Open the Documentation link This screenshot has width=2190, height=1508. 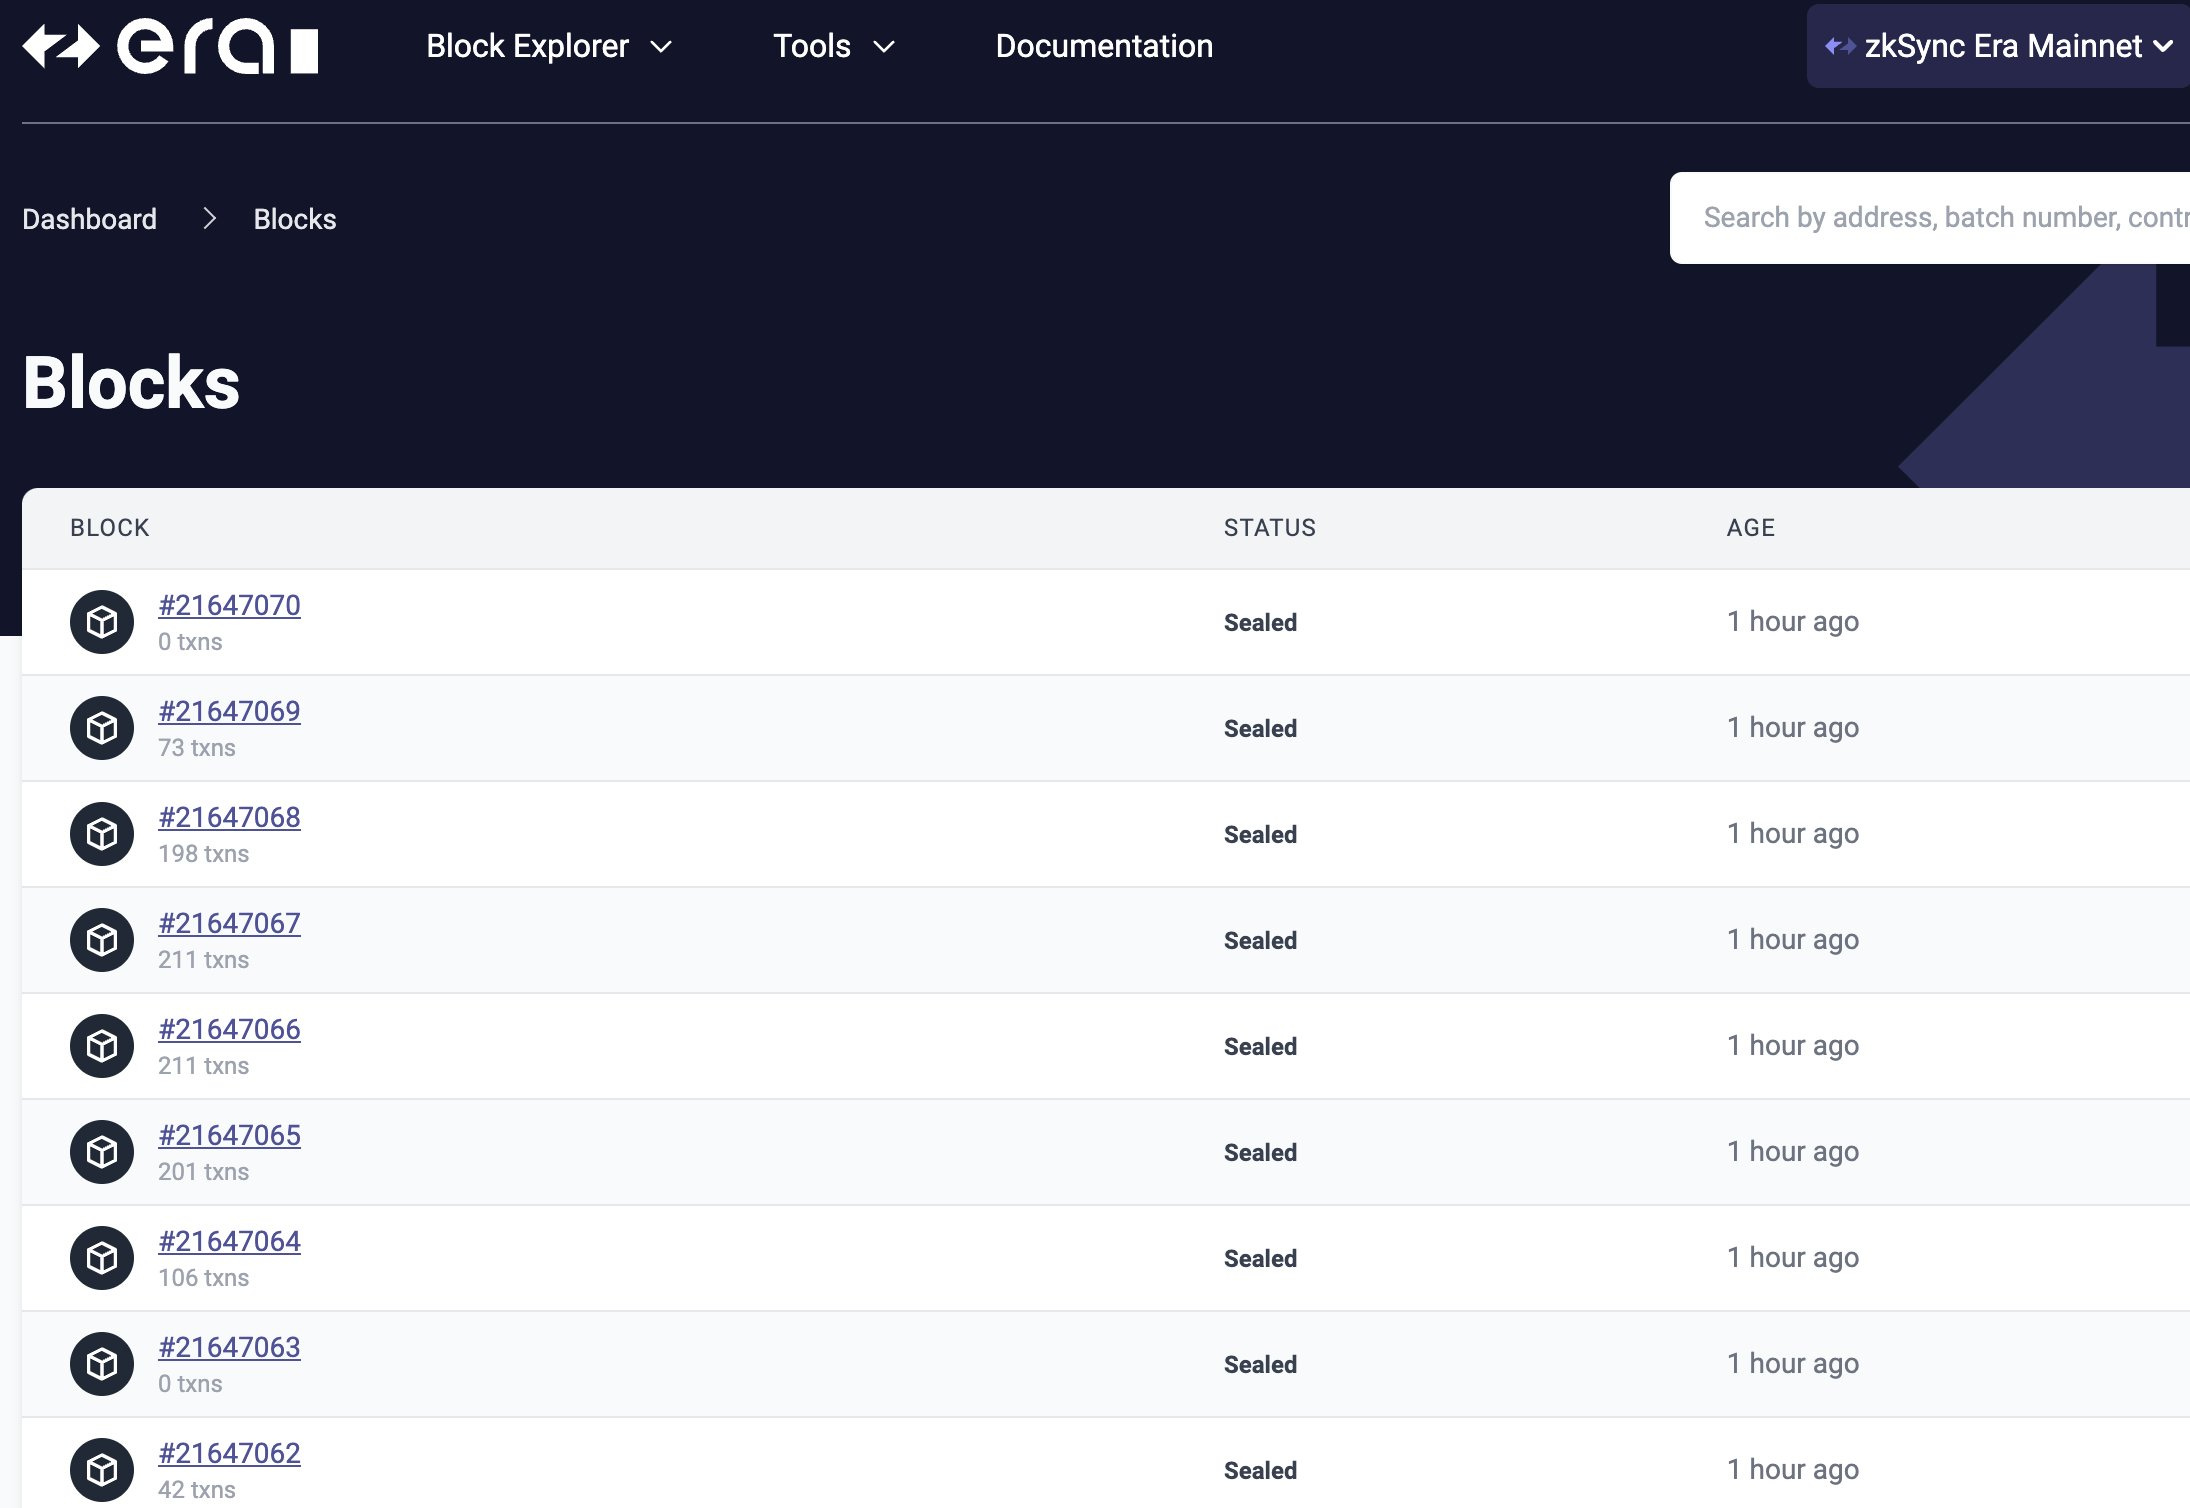coord(1104,46)
